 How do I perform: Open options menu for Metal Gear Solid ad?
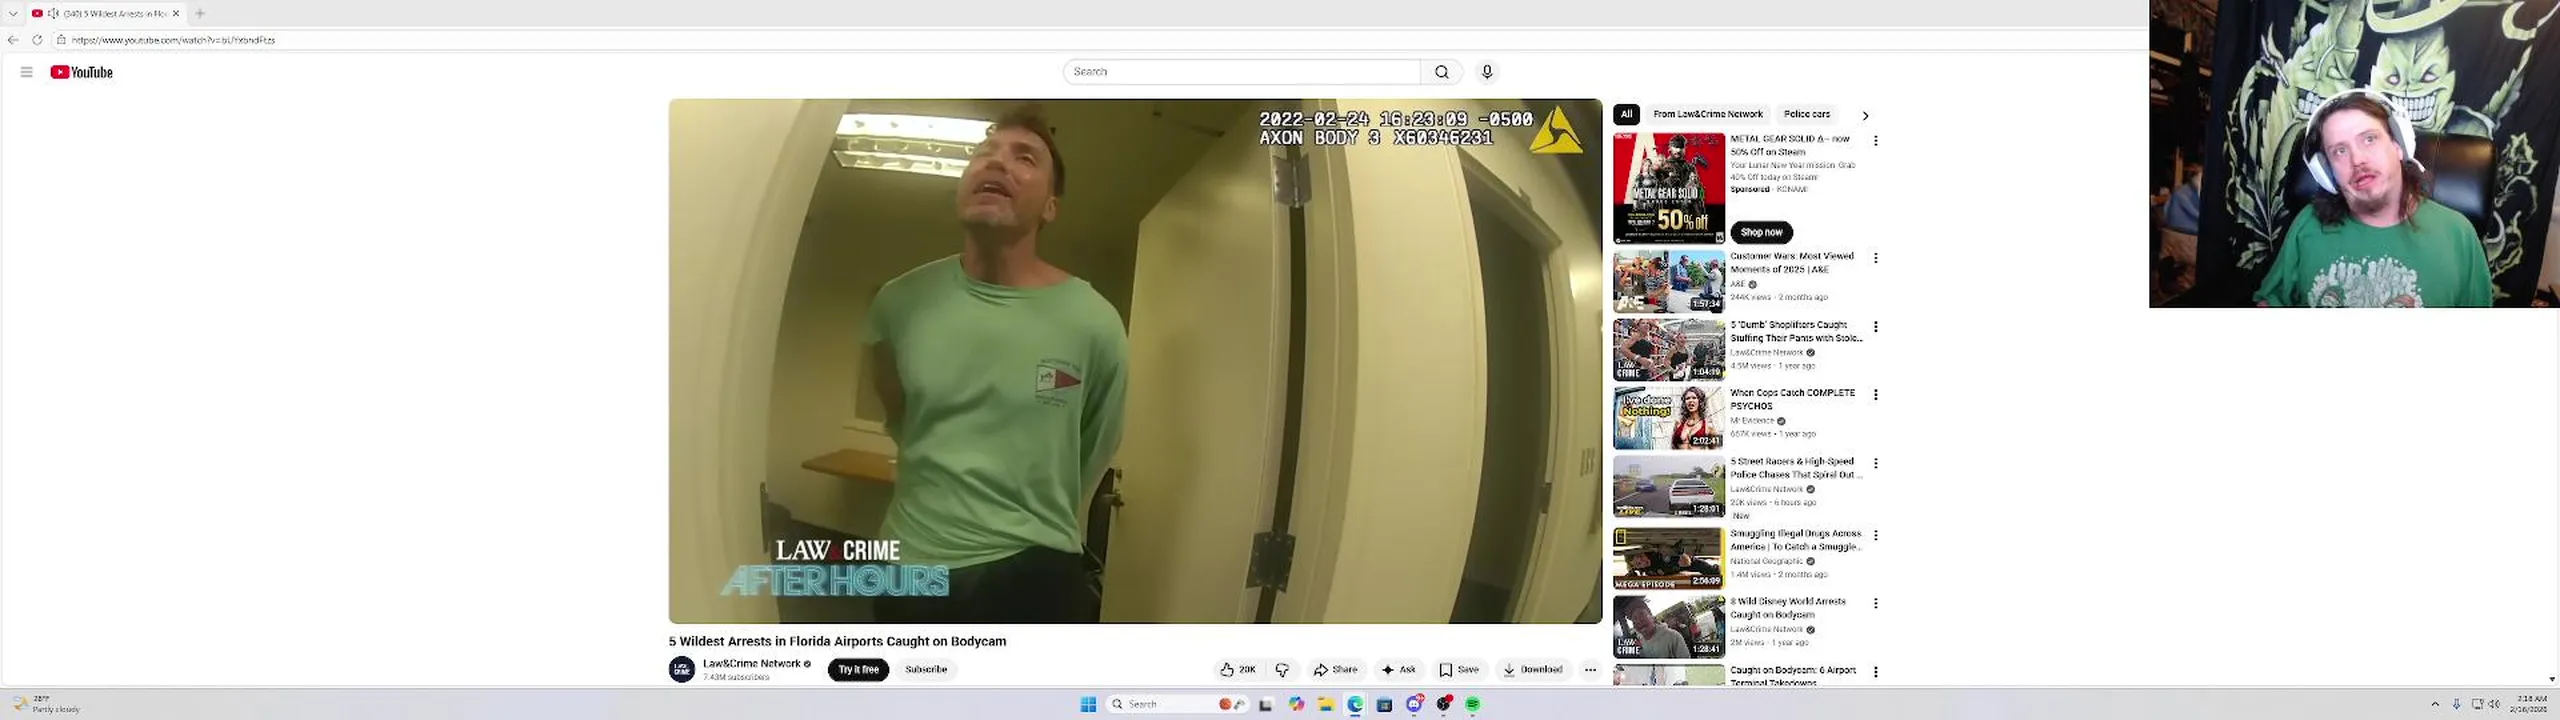[1875, 141]
